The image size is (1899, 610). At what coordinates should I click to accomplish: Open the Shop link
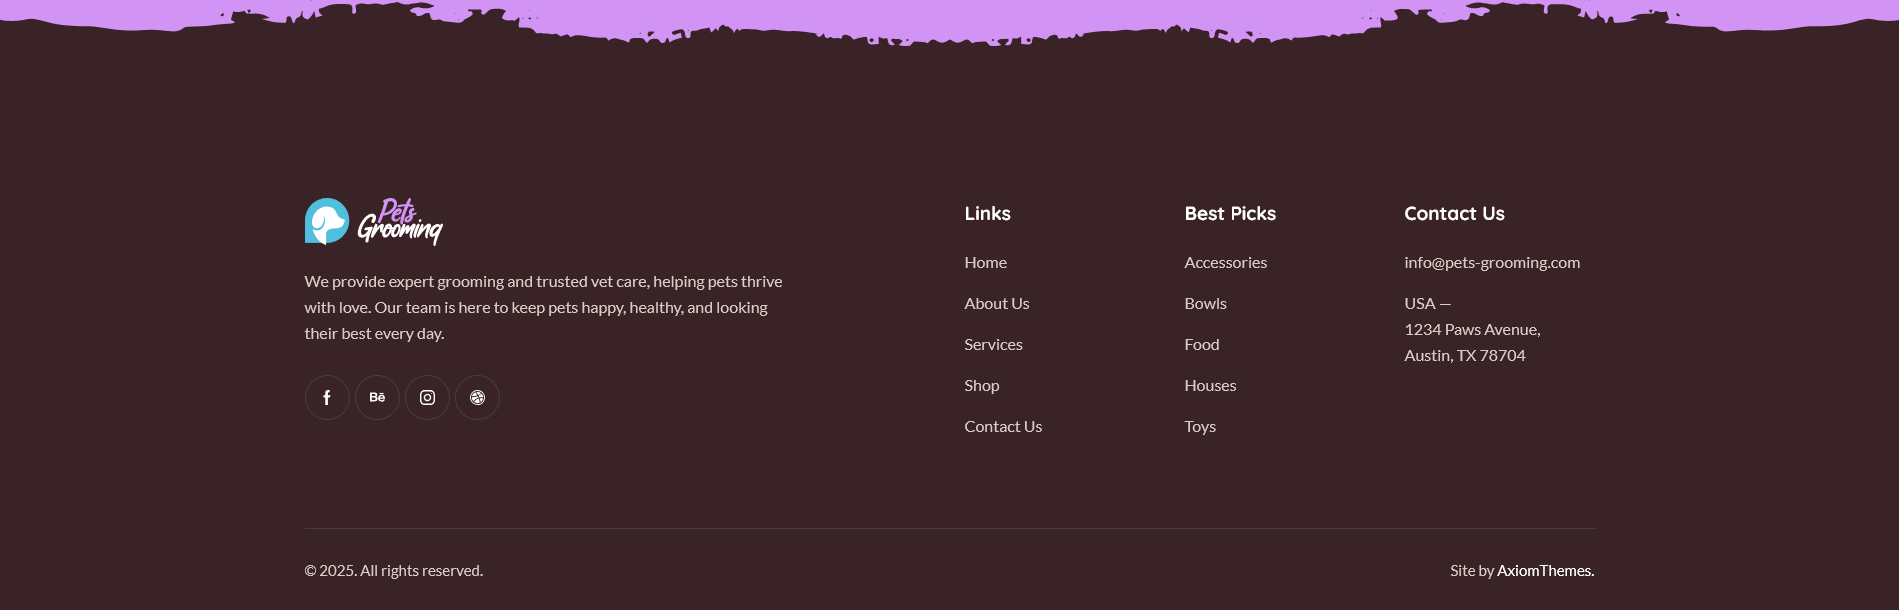coord(981,385)
